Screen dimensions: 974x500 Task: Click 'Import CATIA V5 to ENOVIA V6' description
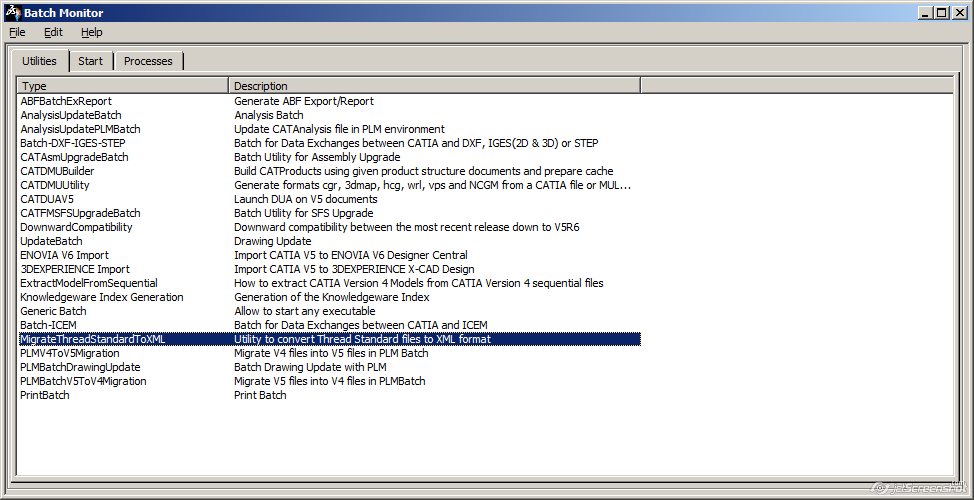tap(351, 255)
